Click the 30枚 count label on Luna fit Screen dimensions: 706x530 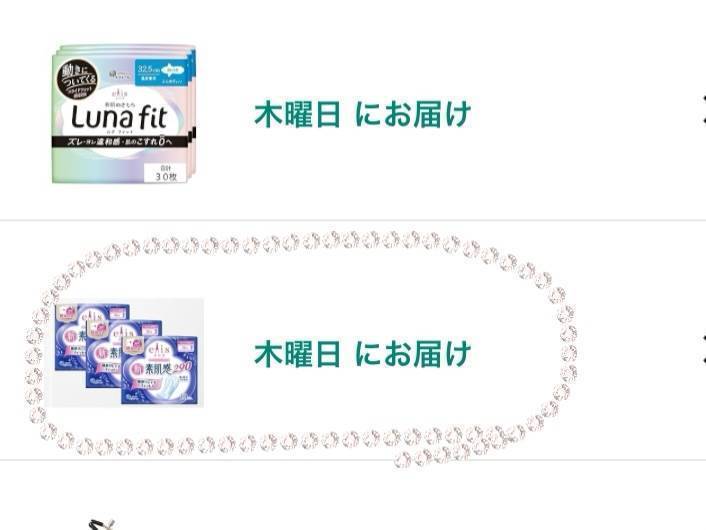(x=165, y=173)
